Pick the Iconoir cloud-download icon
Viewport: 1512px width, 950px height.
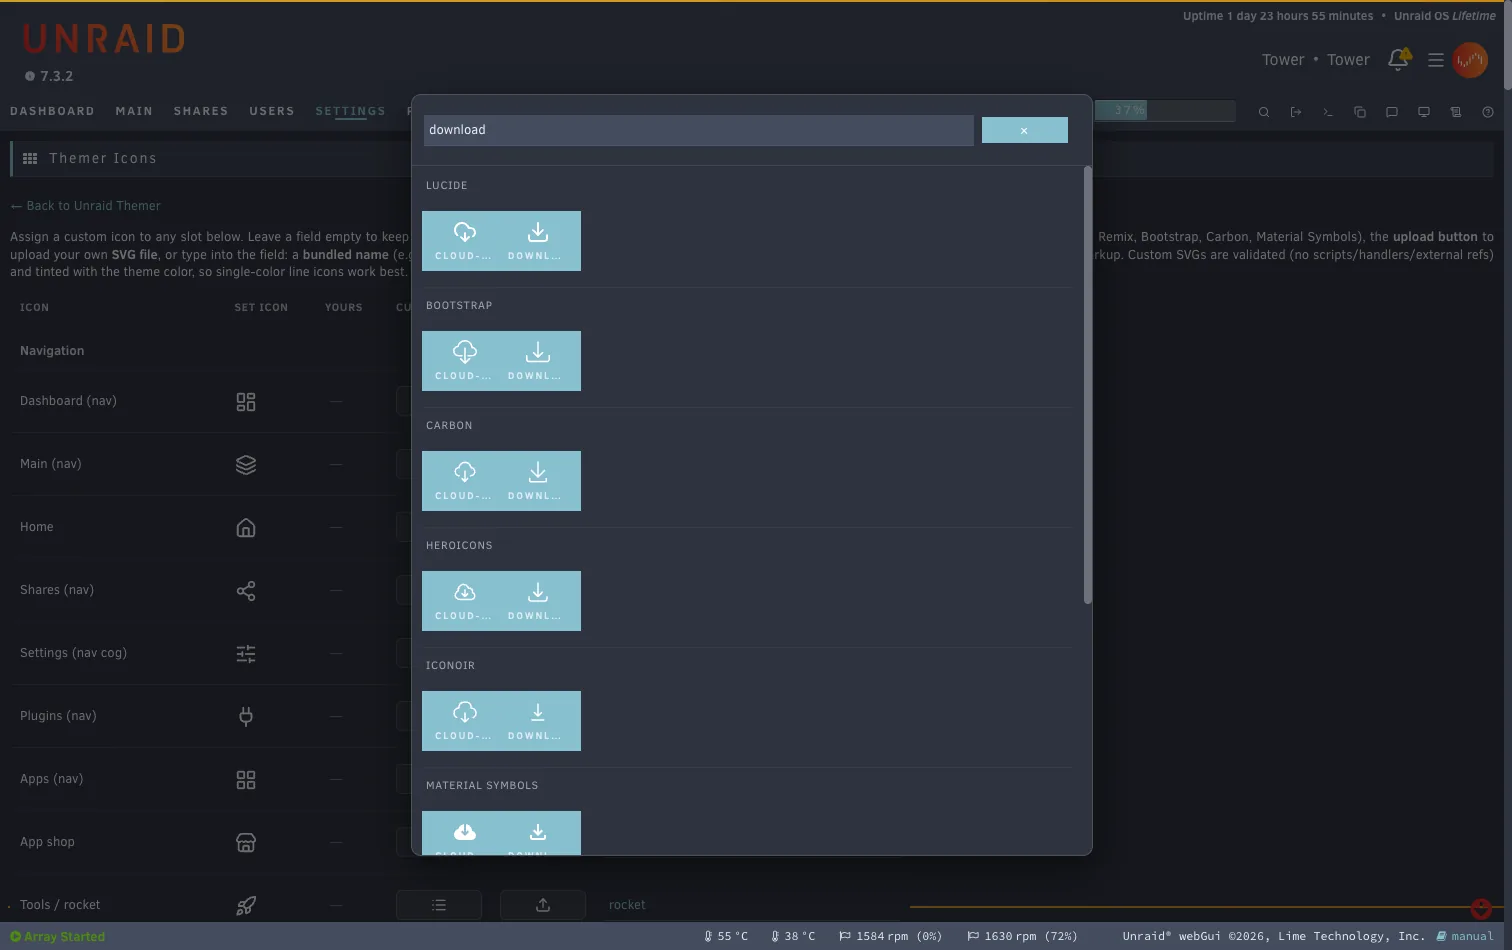[464, 721]
